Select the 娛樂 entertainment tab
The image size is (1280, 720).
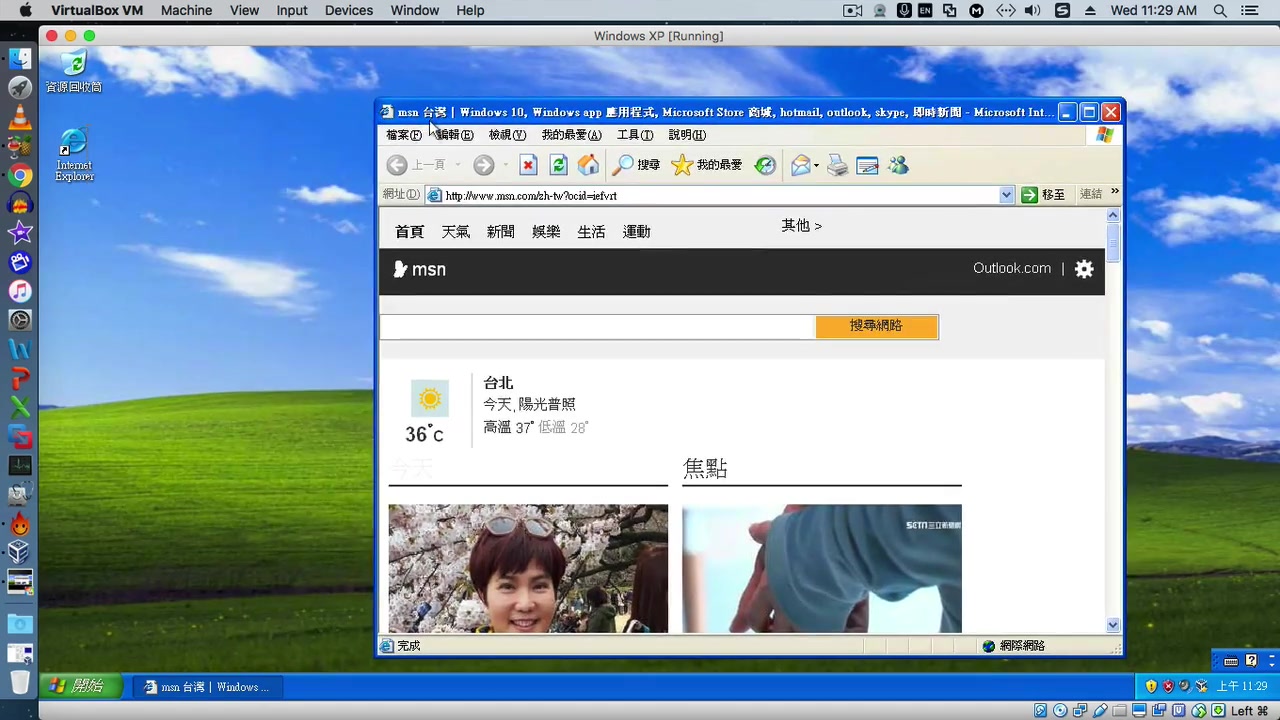(x=546, y=232)
